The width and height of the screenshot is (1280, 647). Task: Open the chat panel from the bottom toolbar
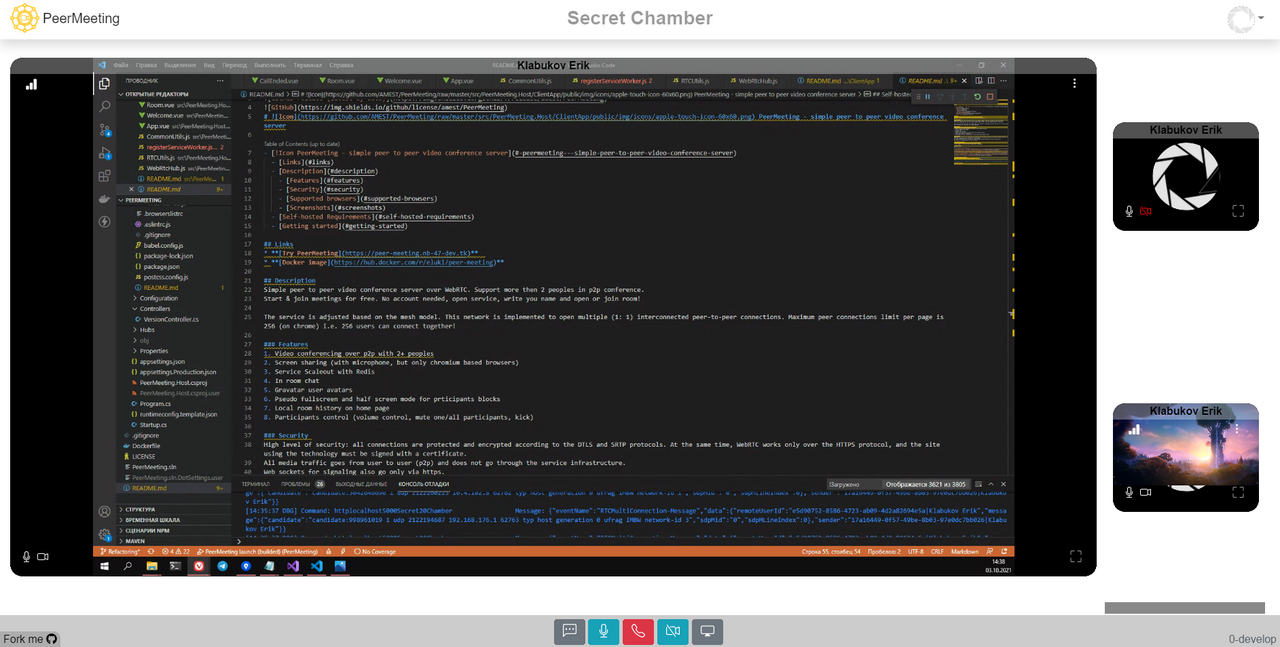569,631
